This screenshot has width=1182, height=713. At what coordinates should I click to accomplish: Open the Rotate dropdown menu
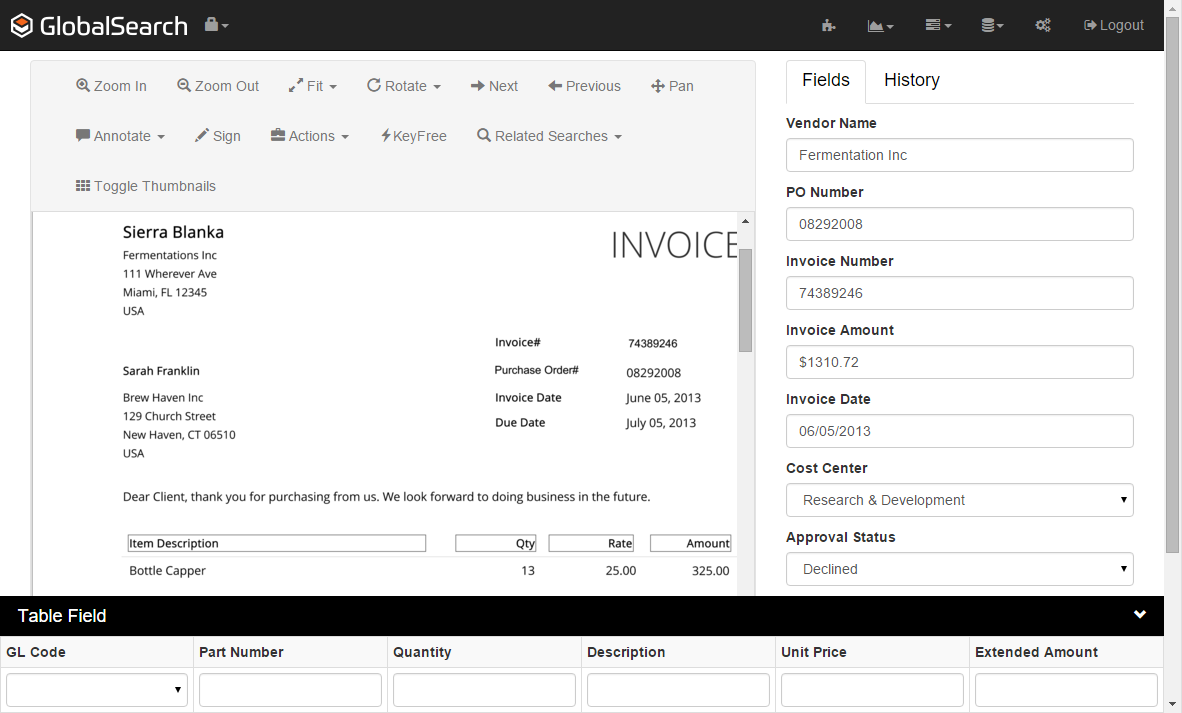point(403,86)
